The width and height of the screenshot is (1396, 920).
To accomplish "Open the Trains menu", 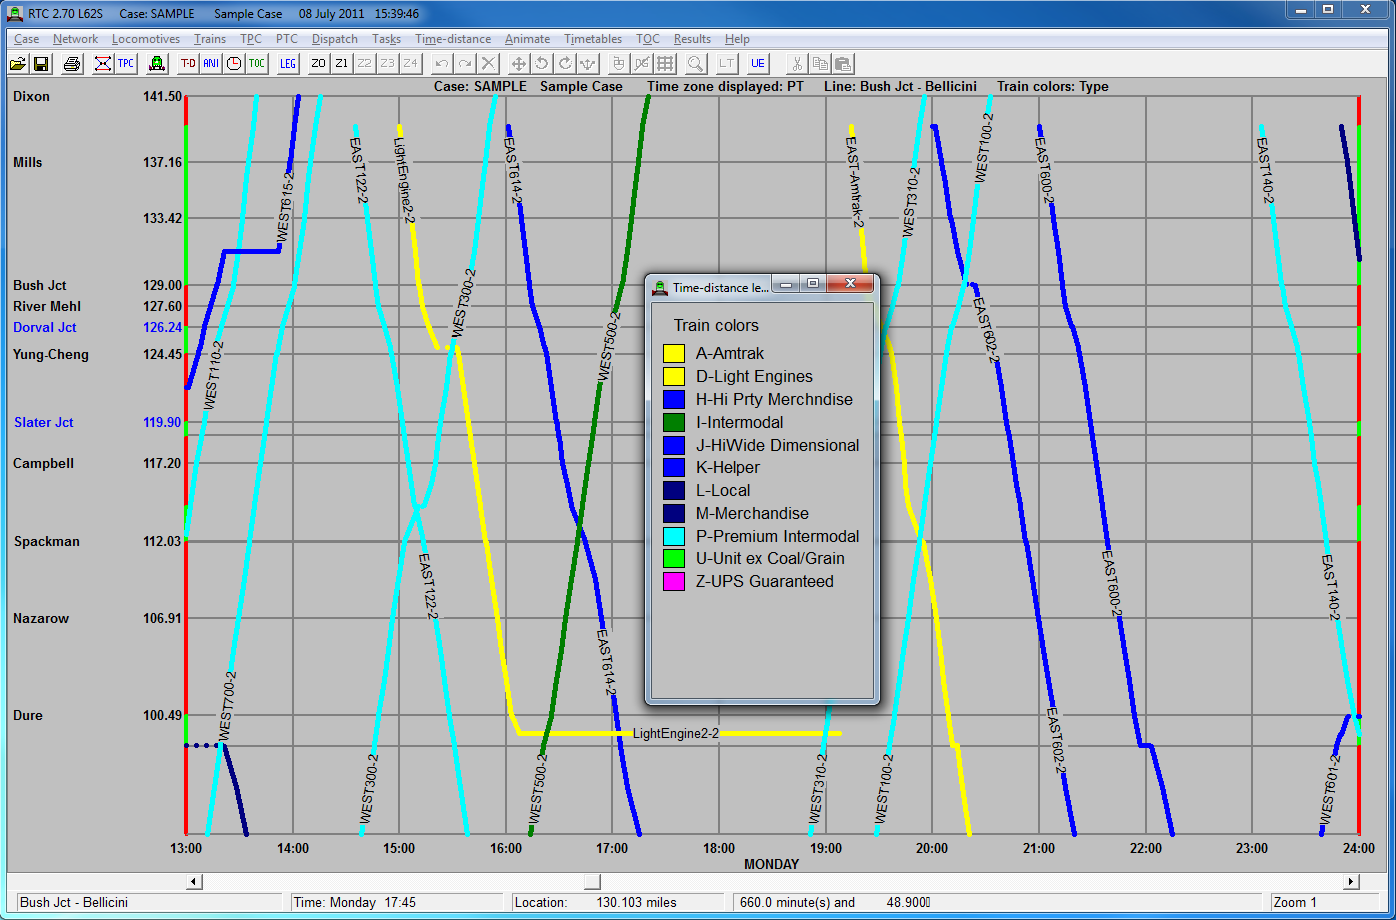I will point(210,39).
